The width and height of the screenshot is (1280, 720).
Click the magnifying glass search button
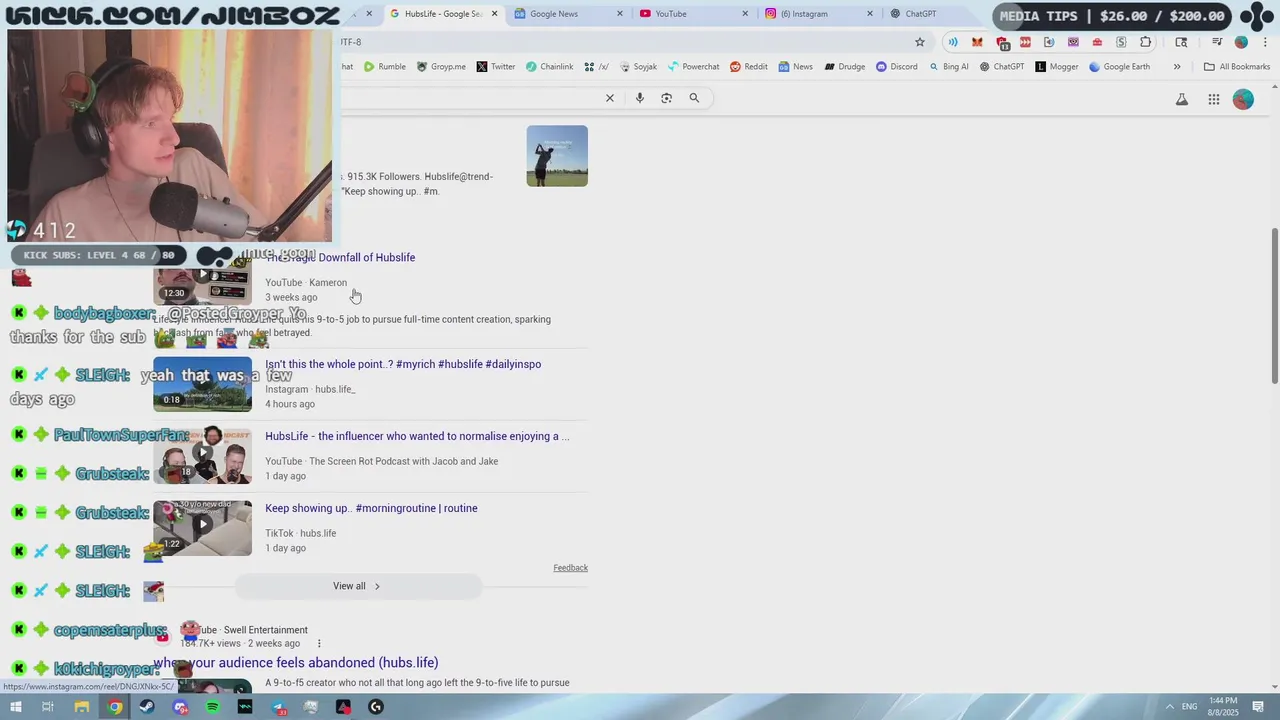(x=694, y=98)
